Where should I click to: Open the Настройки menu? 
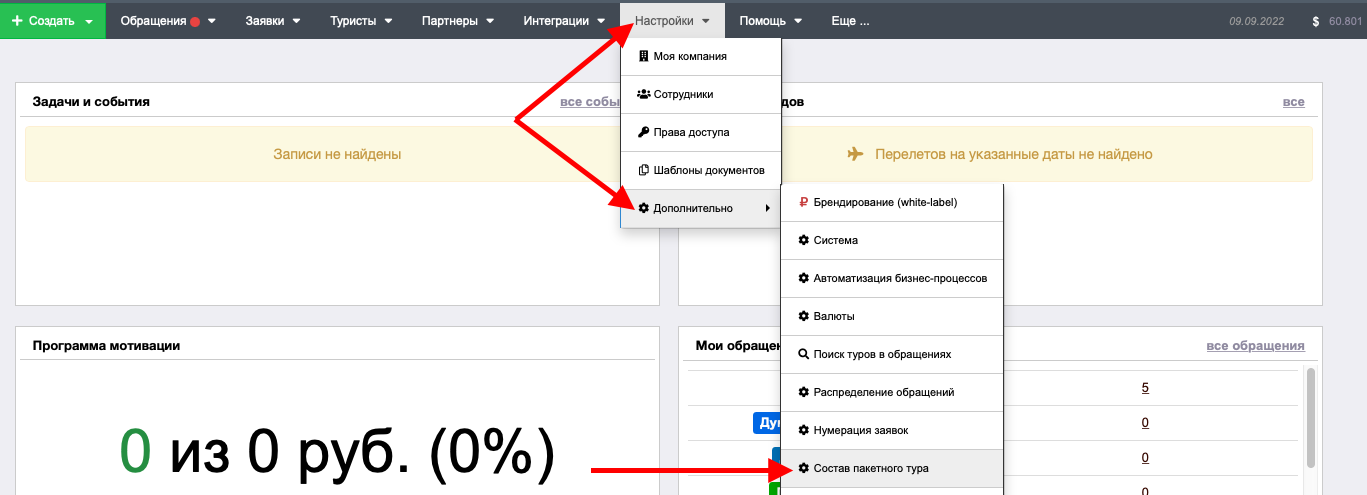[x=673, y=20]
